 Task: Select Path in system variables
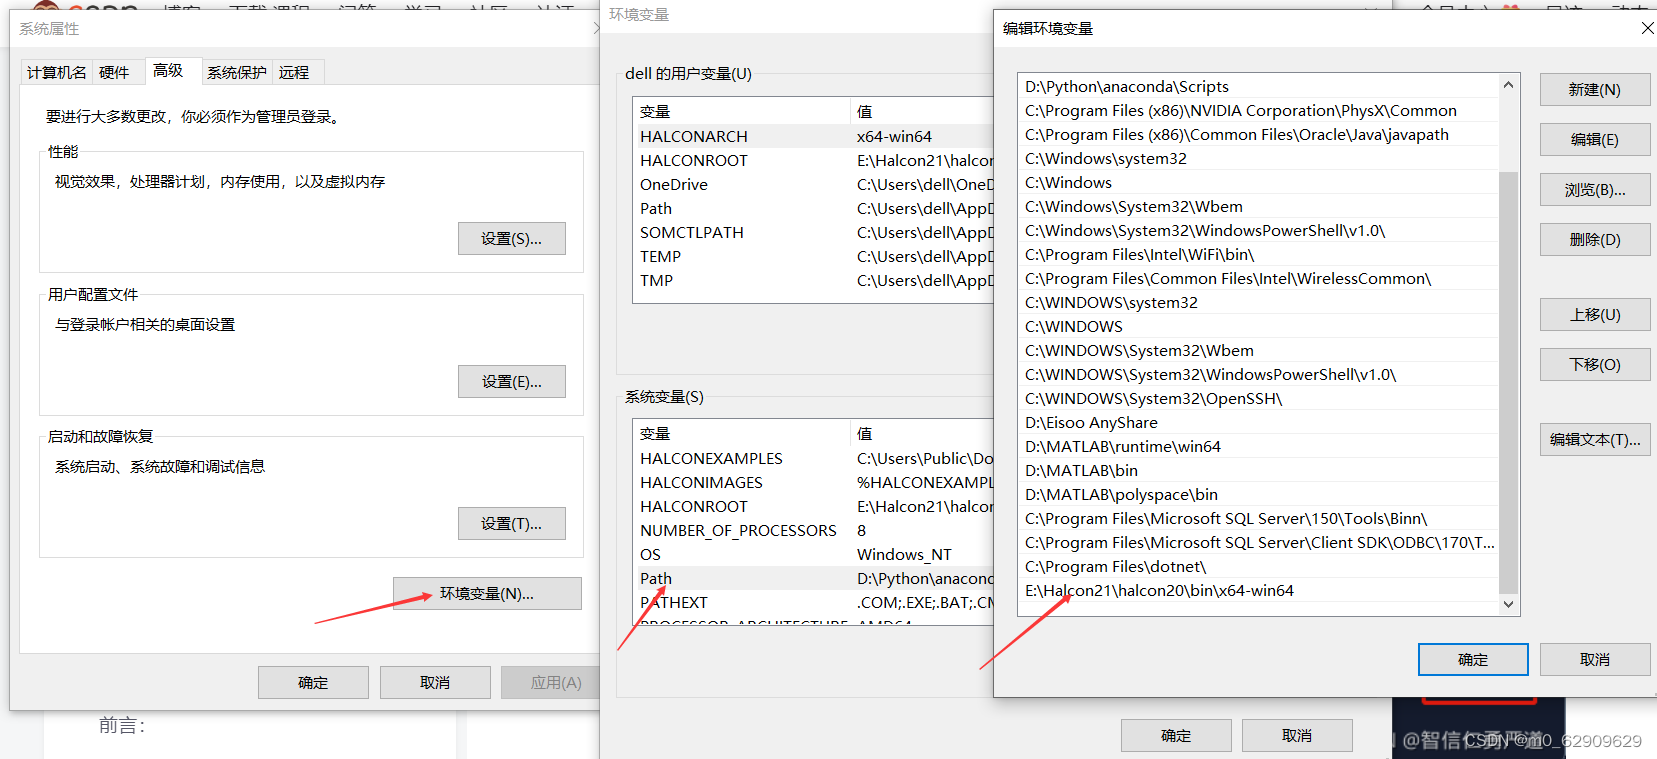(813, 579)
